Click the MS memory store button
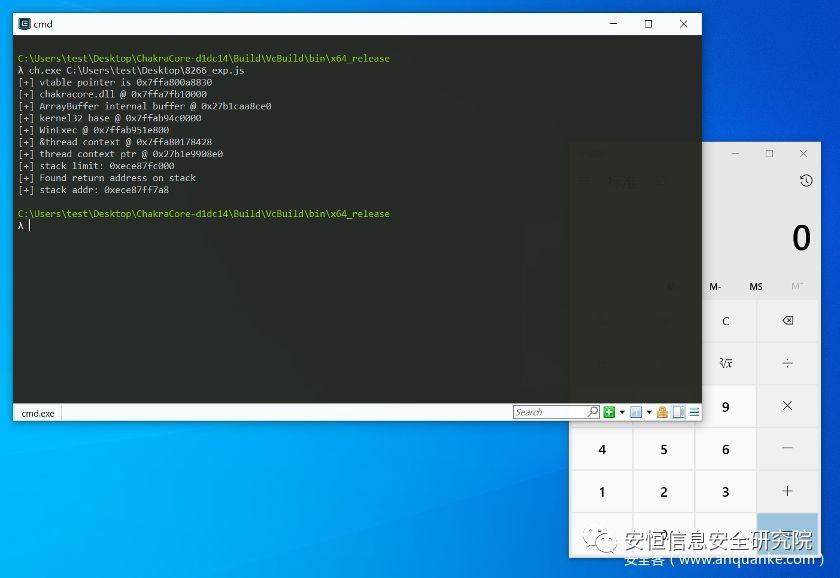Image resolution: width=840 pixels, height=578 pixels. (x=756, y=287)
